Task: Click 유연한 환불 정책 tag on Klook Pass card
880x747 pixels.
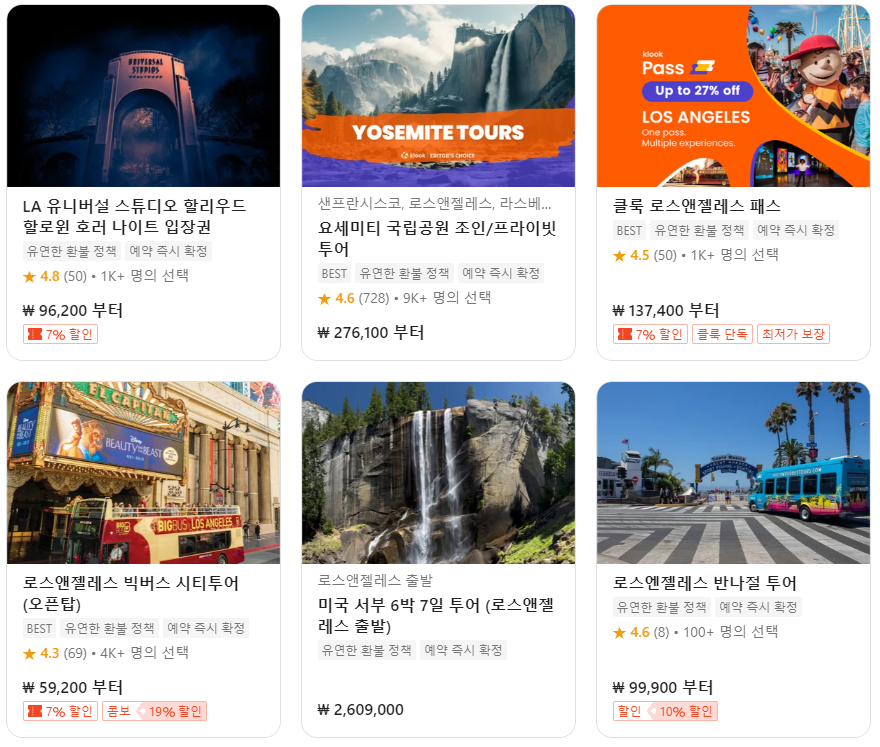Action: [x=699, y=230]
